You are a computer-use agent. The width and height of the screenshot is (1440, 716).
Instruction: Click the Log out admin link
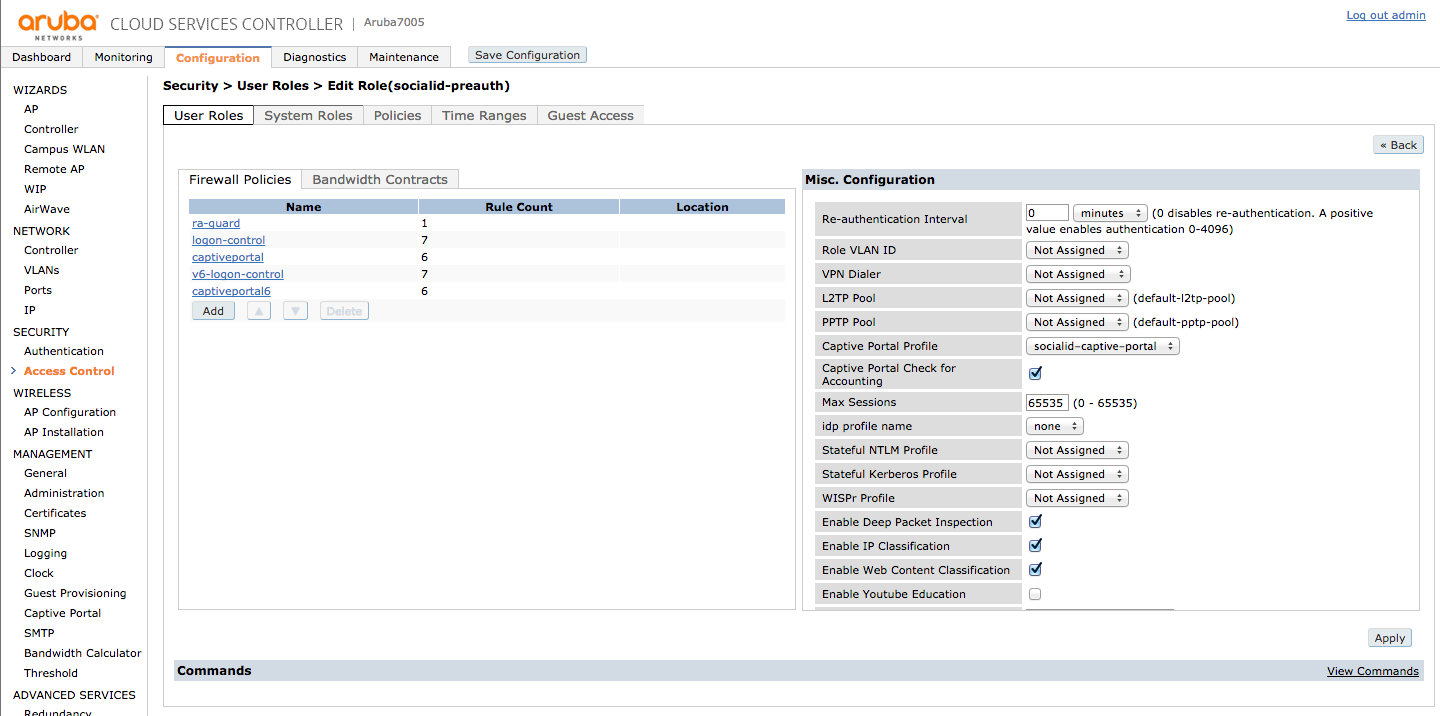(x=1386, y=15)
